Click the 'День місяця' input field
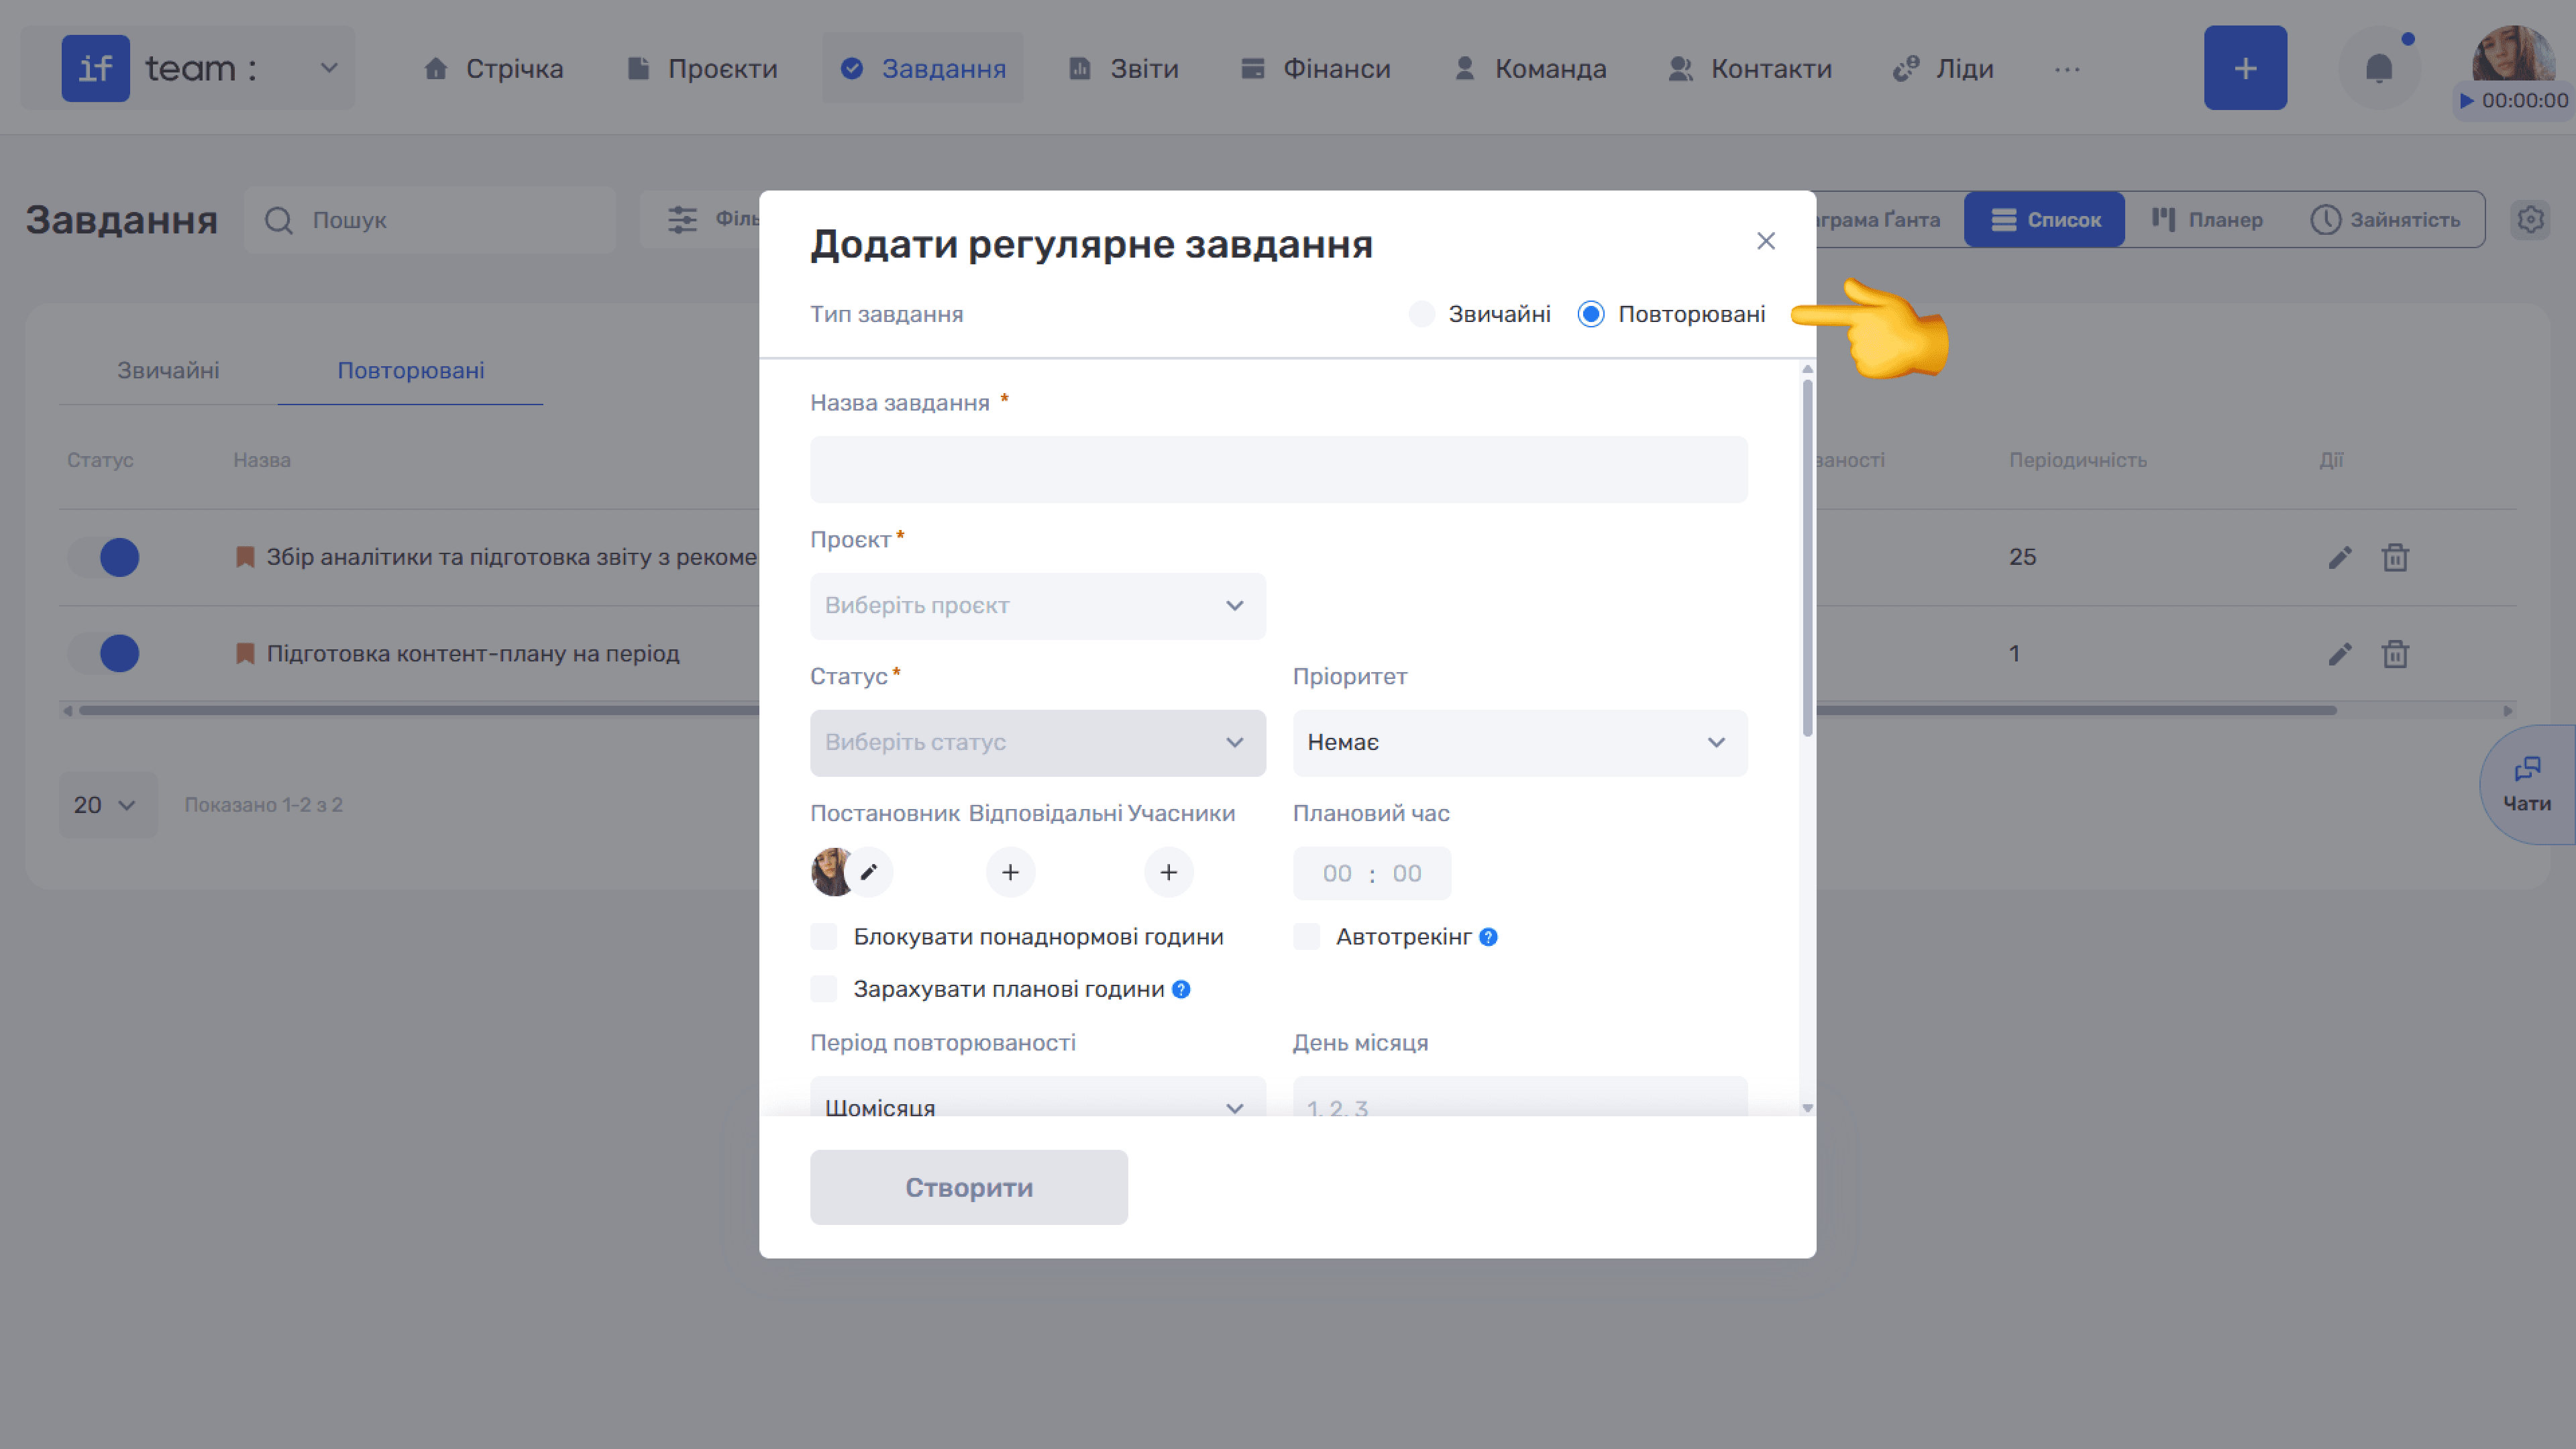2576x1449 pixels. (1520, 1097)
